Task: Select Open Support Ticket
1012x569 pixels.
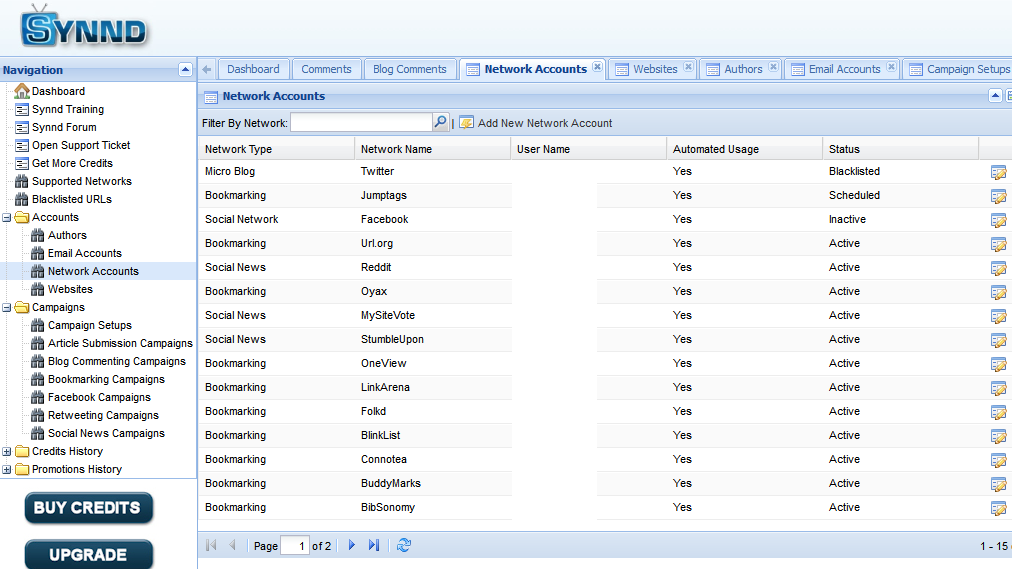Action: pyautogui.click(x=73, y=145)
